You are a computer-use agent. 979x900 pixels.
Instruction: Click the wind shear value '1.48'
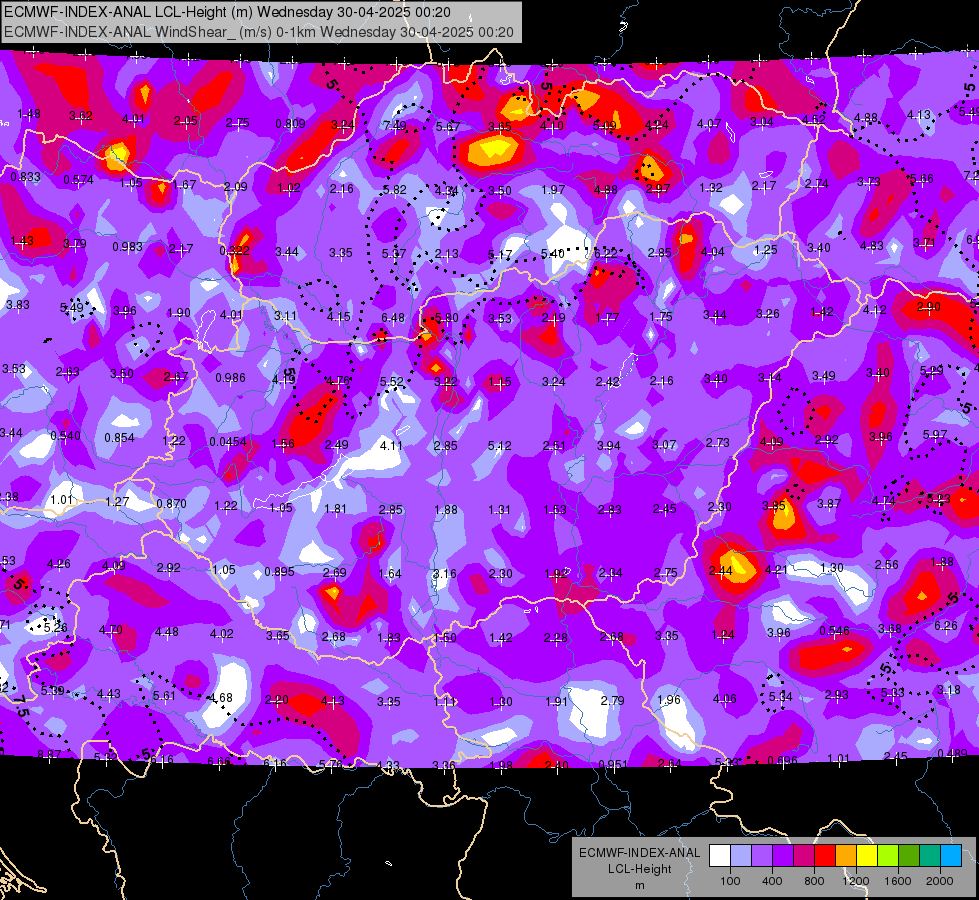(29, 114)
